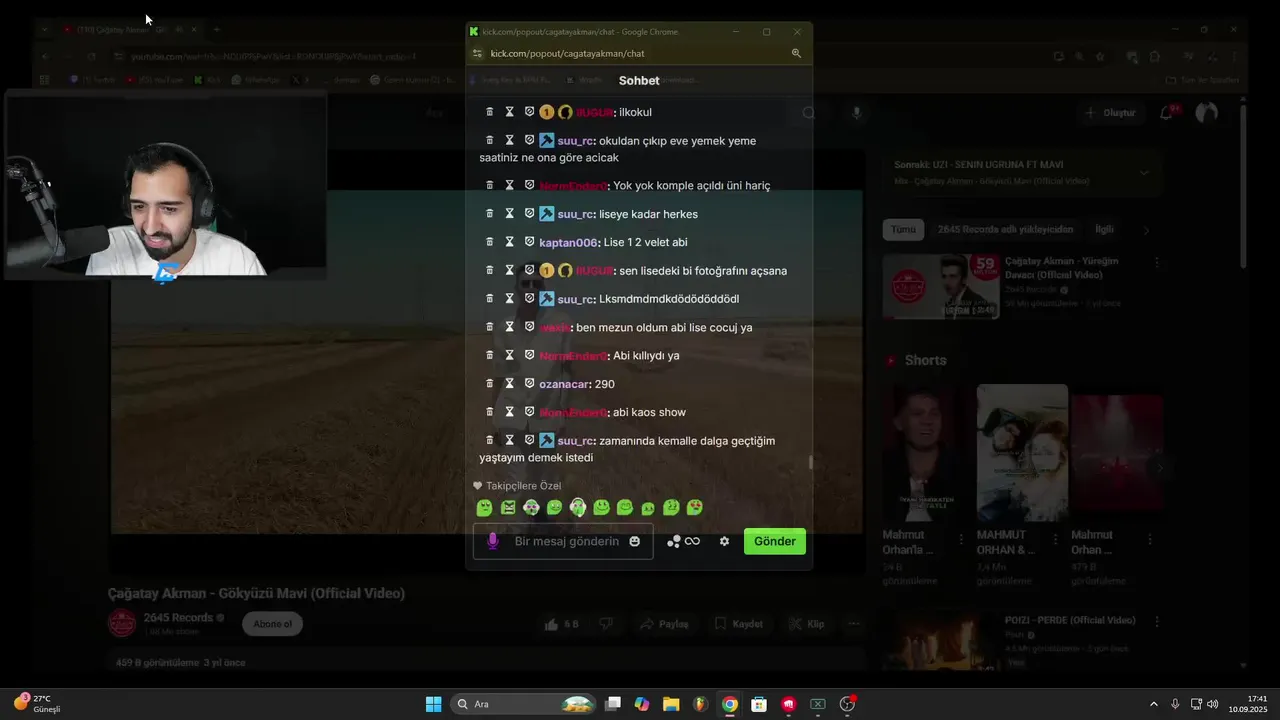The height and width of the screenshot is (720, 1280).
Task: Timeout user on "liseye kadar herkes" message
Action: (x=509, y=213)
